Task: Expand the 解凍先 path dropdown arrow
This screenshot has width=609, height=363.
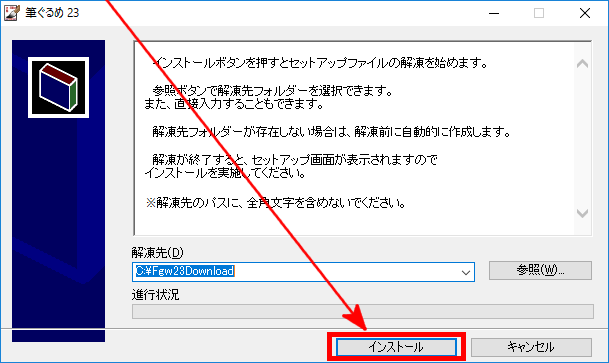Action: click(466, 273)
